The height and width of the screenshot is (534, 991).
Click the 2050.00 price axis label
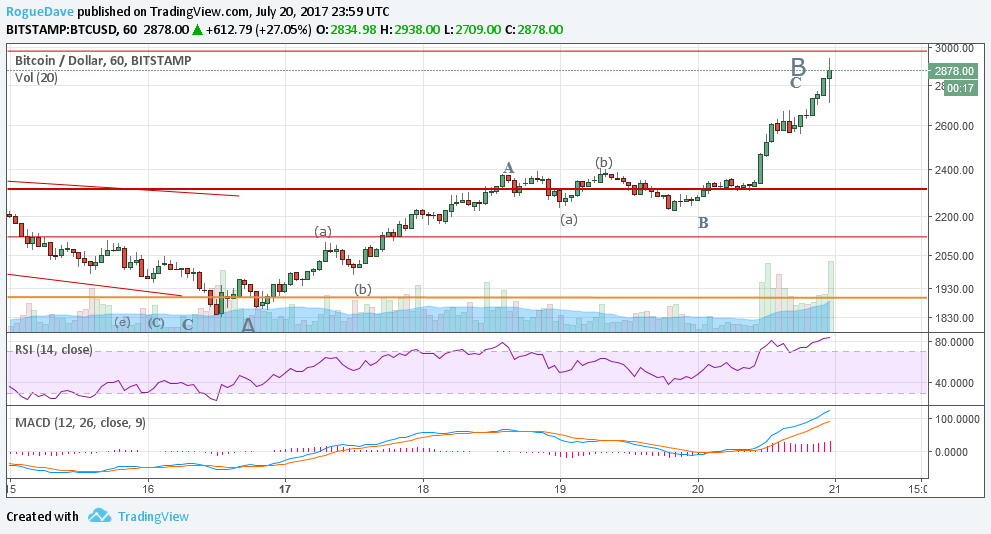[x=954, y=256]
